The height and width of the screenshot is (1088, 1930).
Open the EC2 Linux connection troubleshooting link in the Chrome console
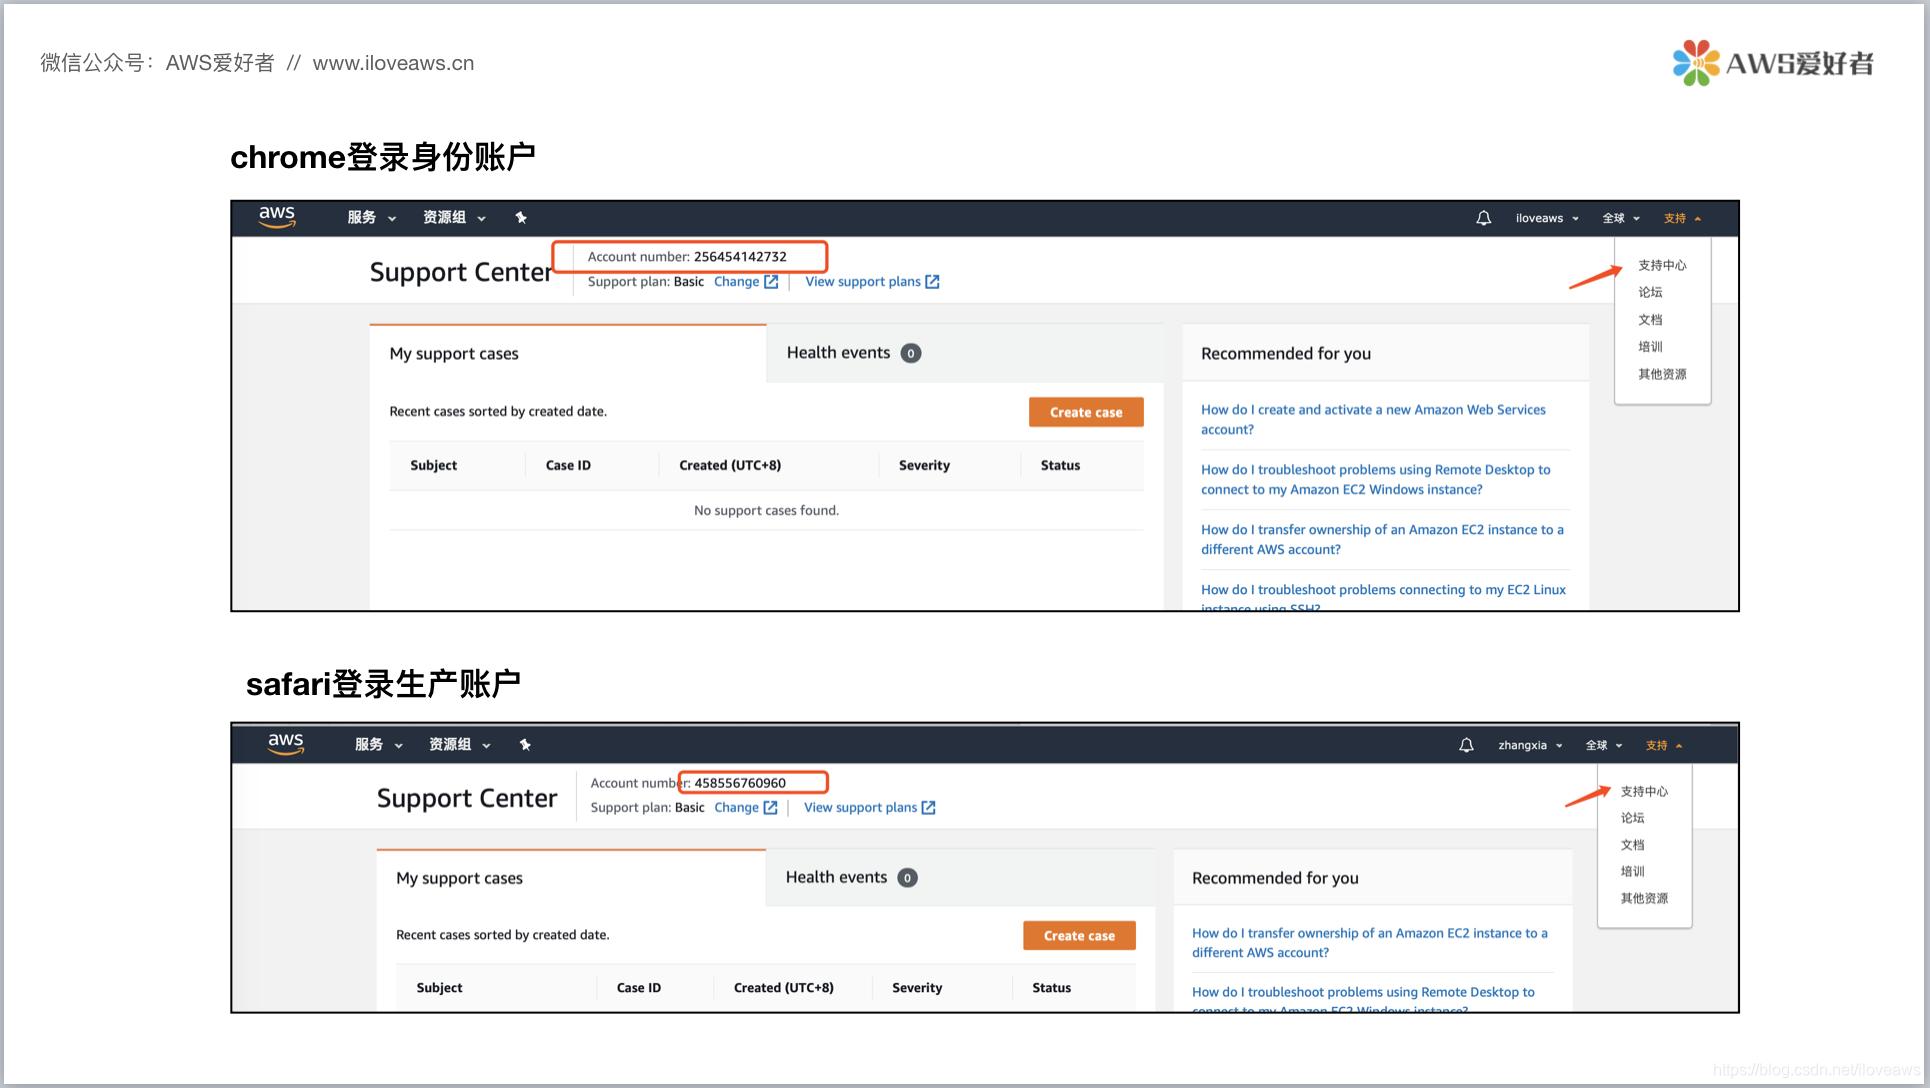point(1383,597)
